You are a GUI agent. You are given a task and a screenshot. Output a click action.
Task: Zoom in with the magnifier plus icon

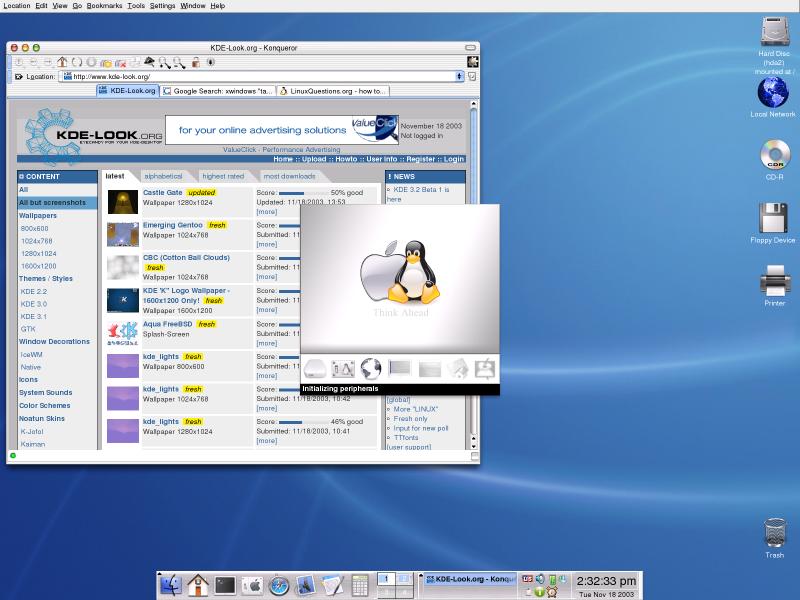[164, 62]
